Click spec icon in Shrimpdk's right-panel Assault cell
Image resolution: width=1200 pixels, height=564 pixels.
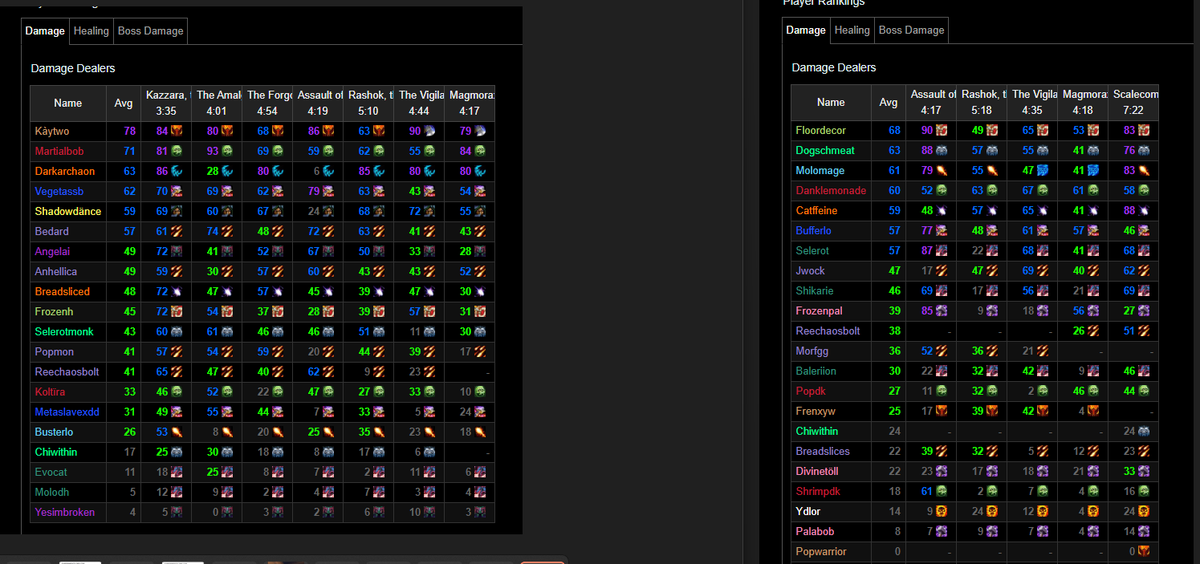941,491
